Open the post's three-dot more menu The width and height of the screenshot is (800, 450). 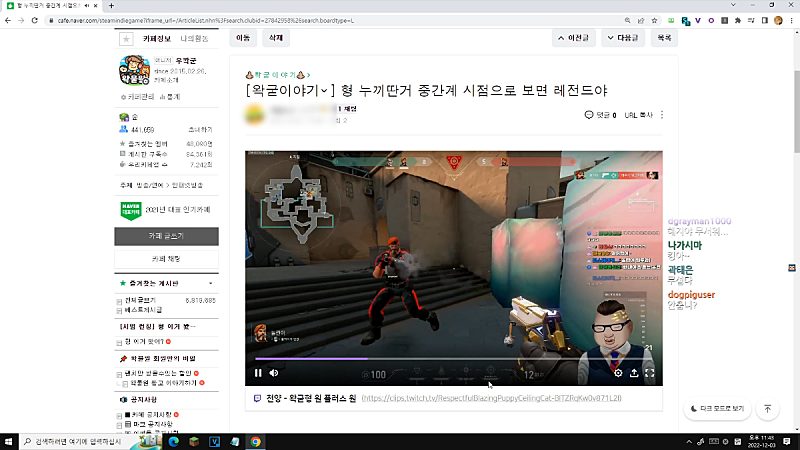point(662,115)
